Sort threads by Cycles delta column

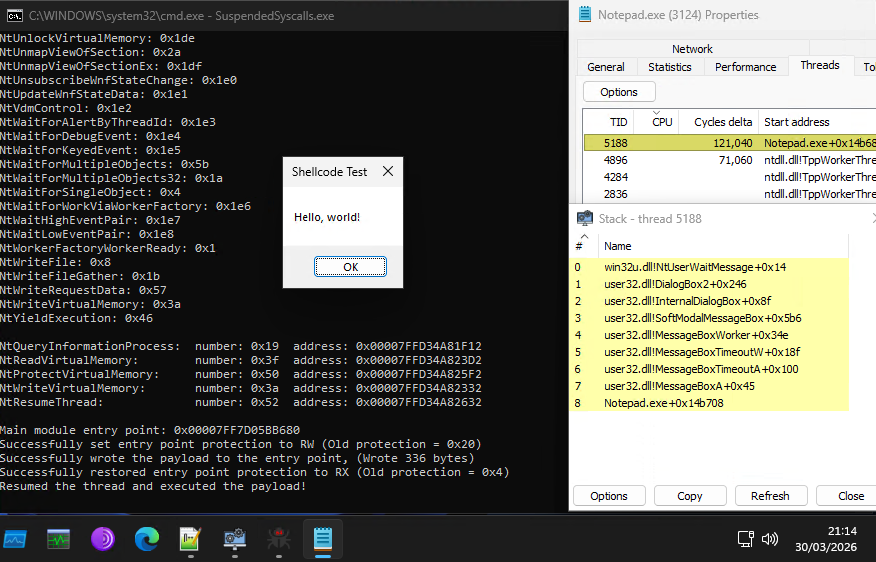[718, 122]
